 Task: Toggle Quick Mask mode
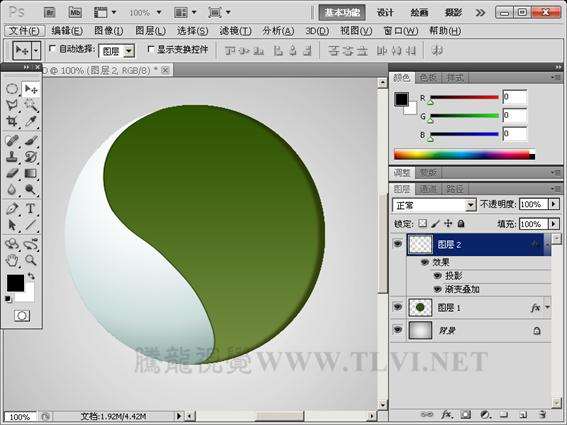click(x=22, y=316)
